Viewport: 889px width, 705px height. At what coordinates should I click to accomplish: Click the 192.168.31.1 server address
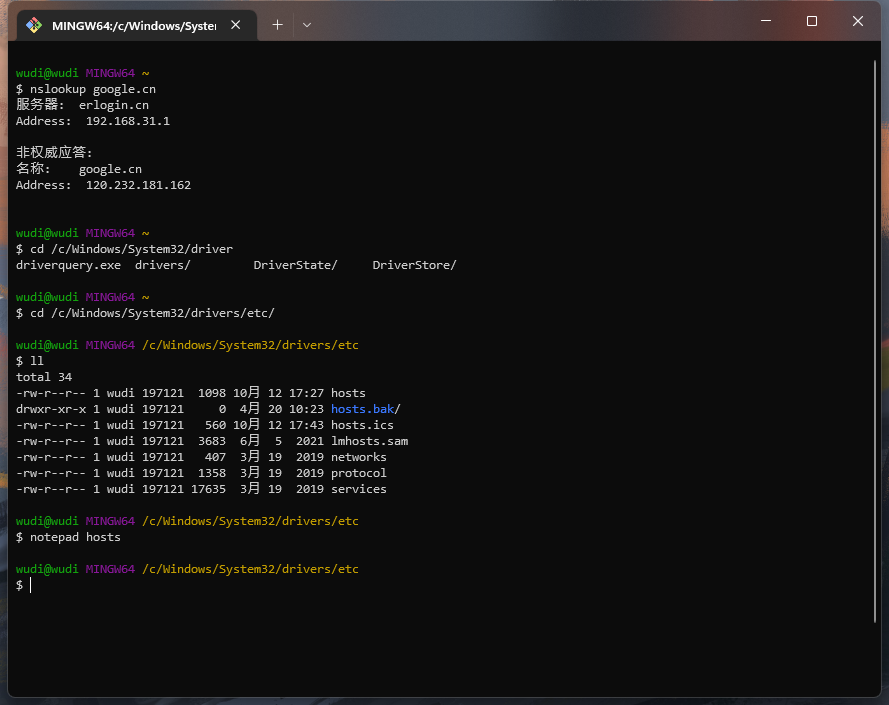[x=128, y=121]
